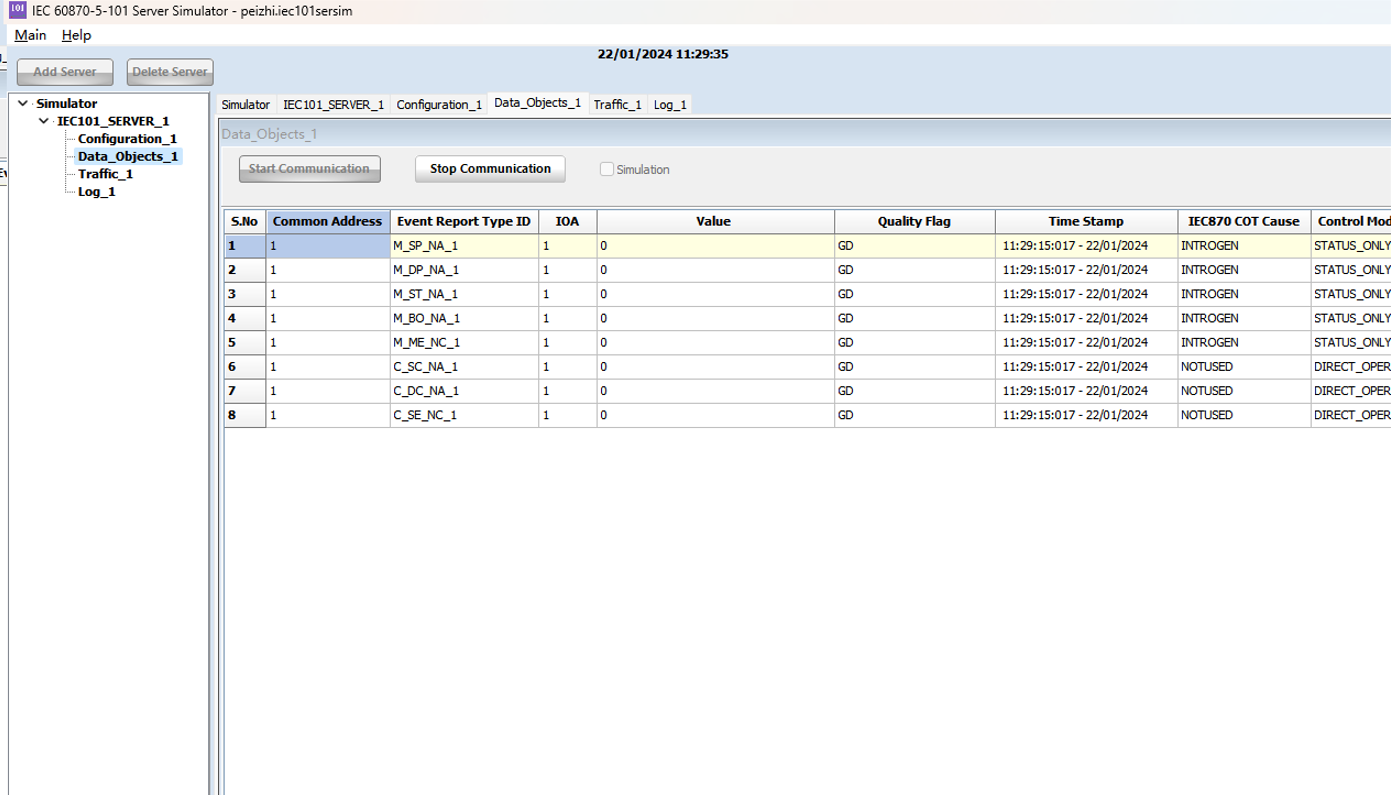
Task: Click the Delete Server button
Action: [170, 72]
